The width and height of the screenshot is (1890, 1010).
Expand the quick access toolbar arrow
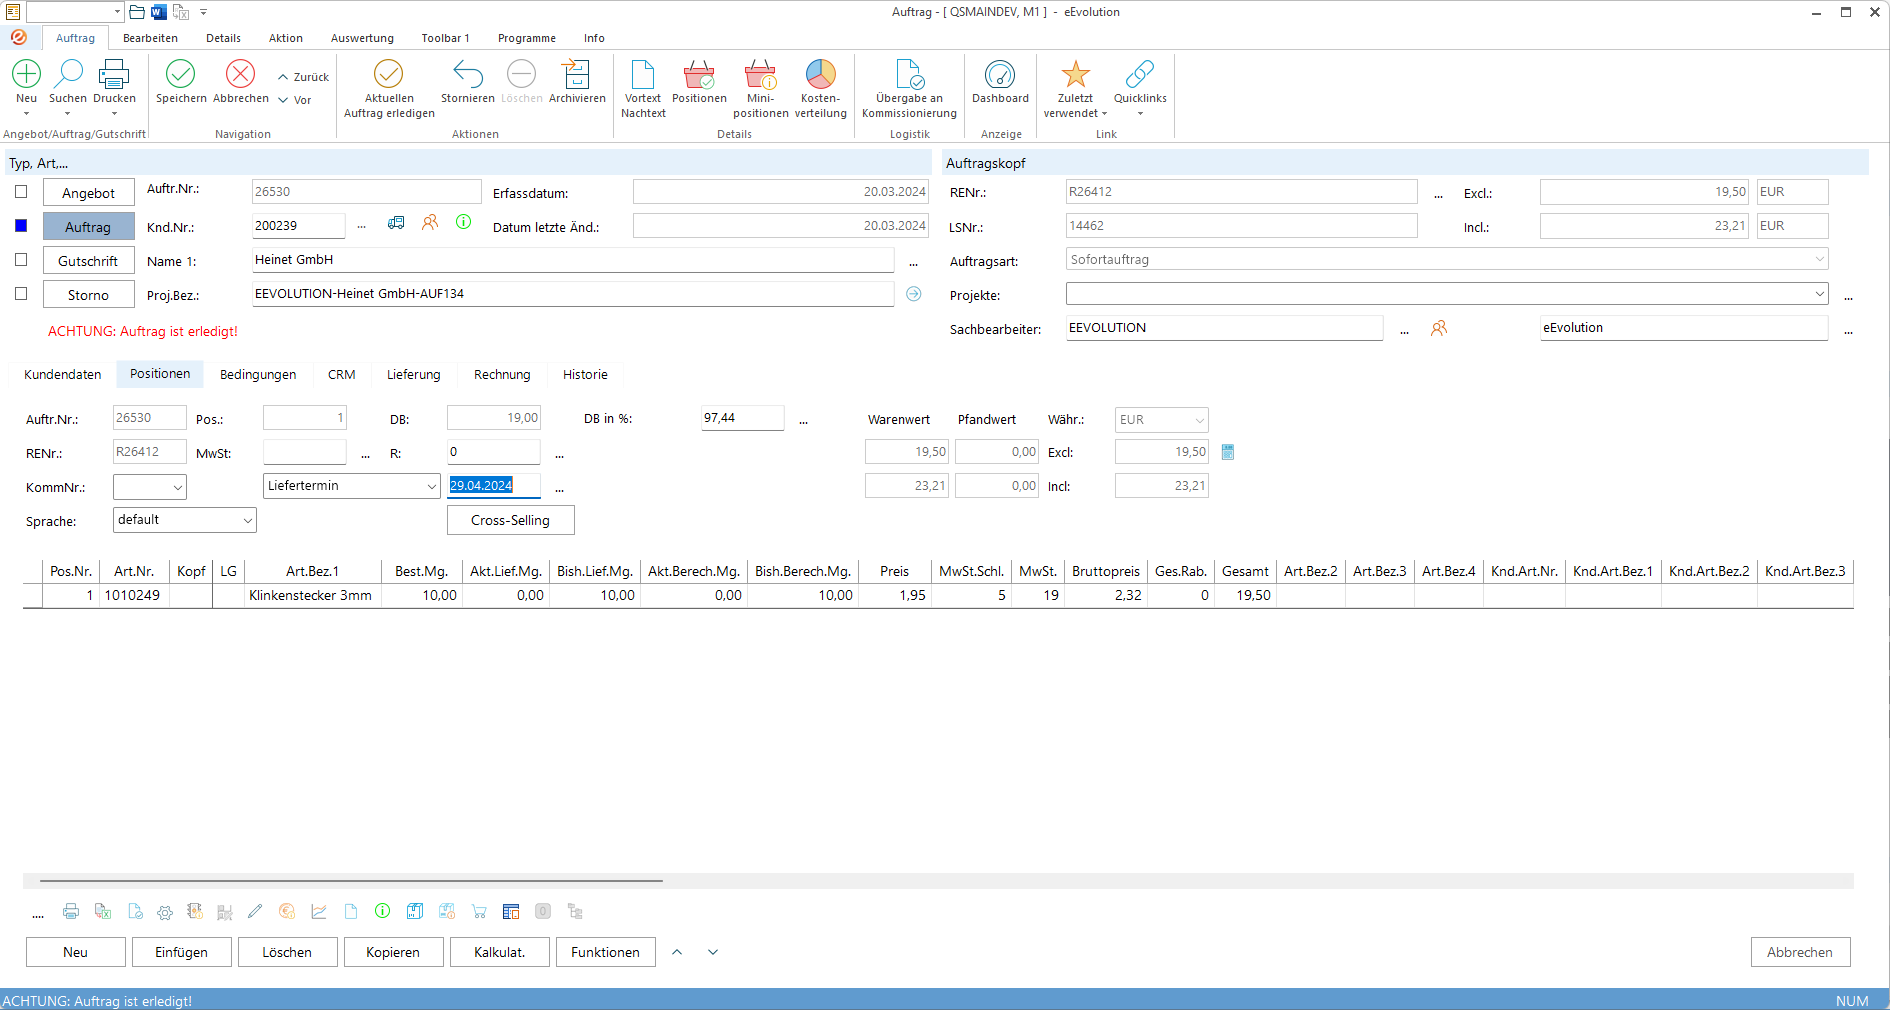point(203,12)
